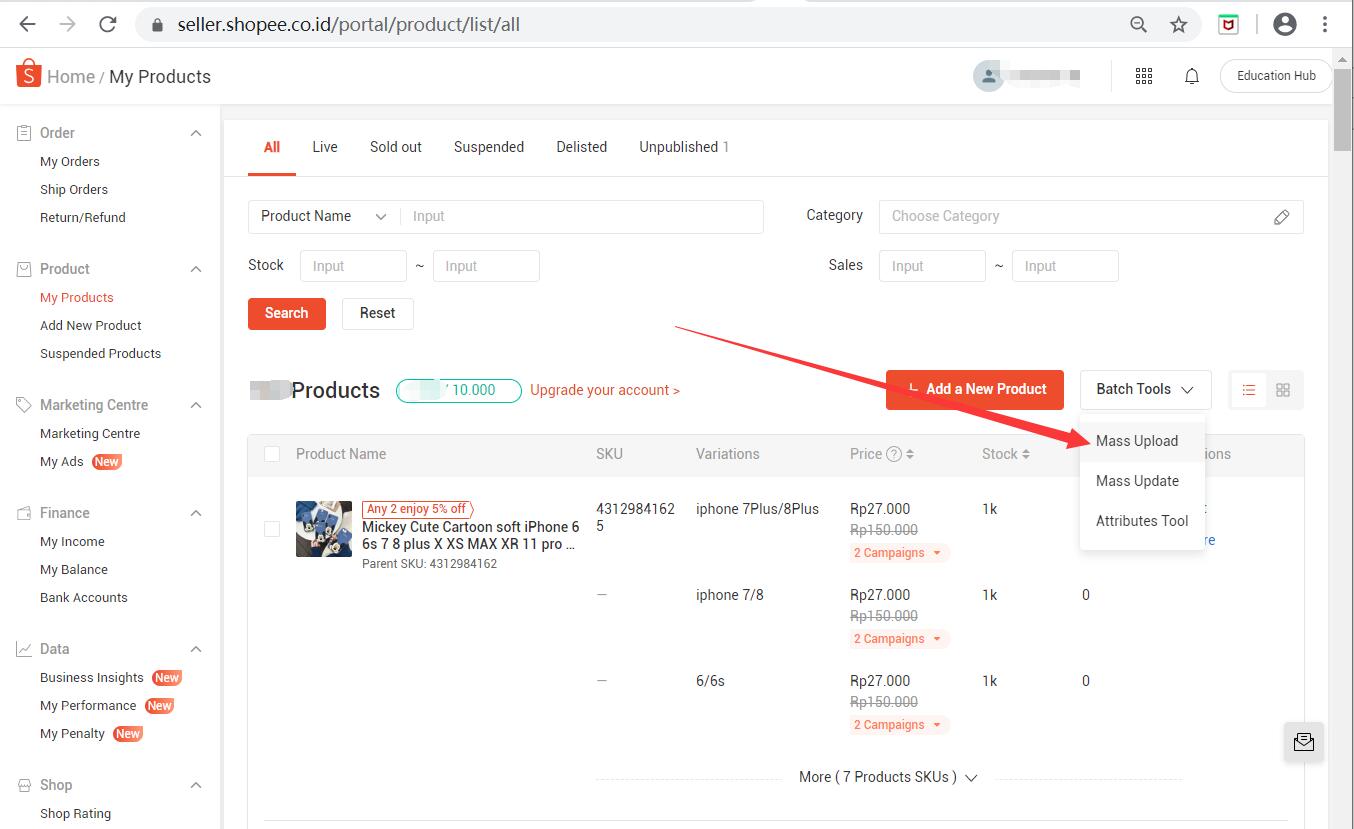Select Mass Upload from Batch Tools menu
The image size is (1354, 829).
coord(1142,441)
